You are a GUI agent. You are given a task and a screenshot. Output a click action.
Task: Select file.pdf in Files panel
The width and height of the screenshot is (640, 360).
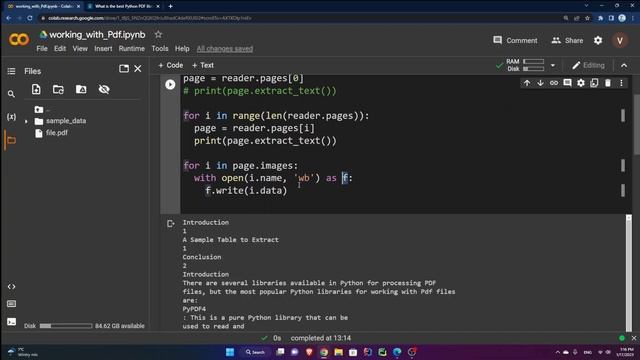(x=57, y=133)
